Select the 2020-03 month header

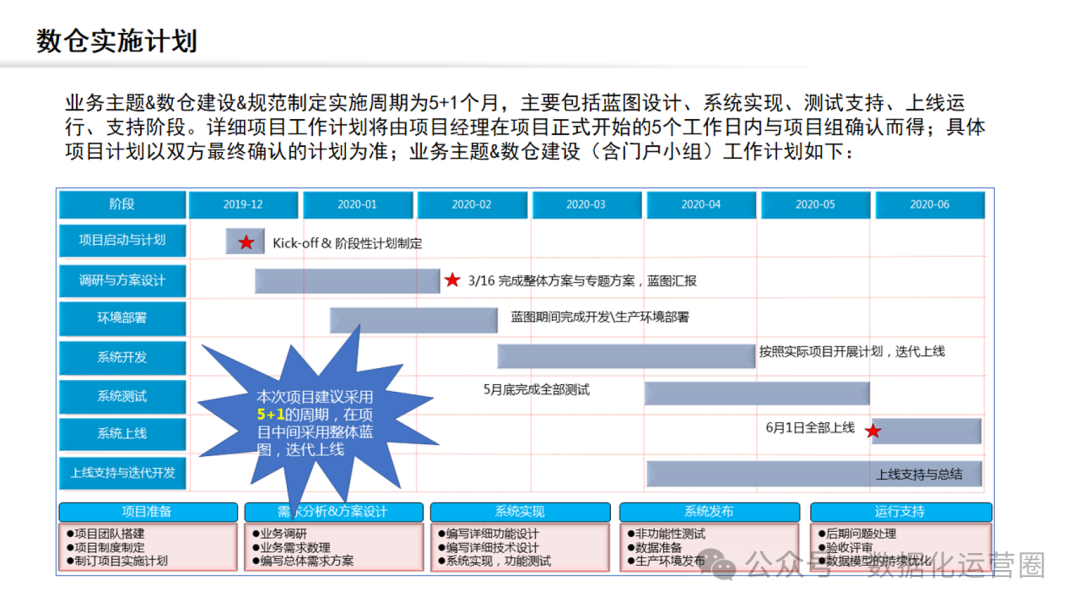point(586,205)
